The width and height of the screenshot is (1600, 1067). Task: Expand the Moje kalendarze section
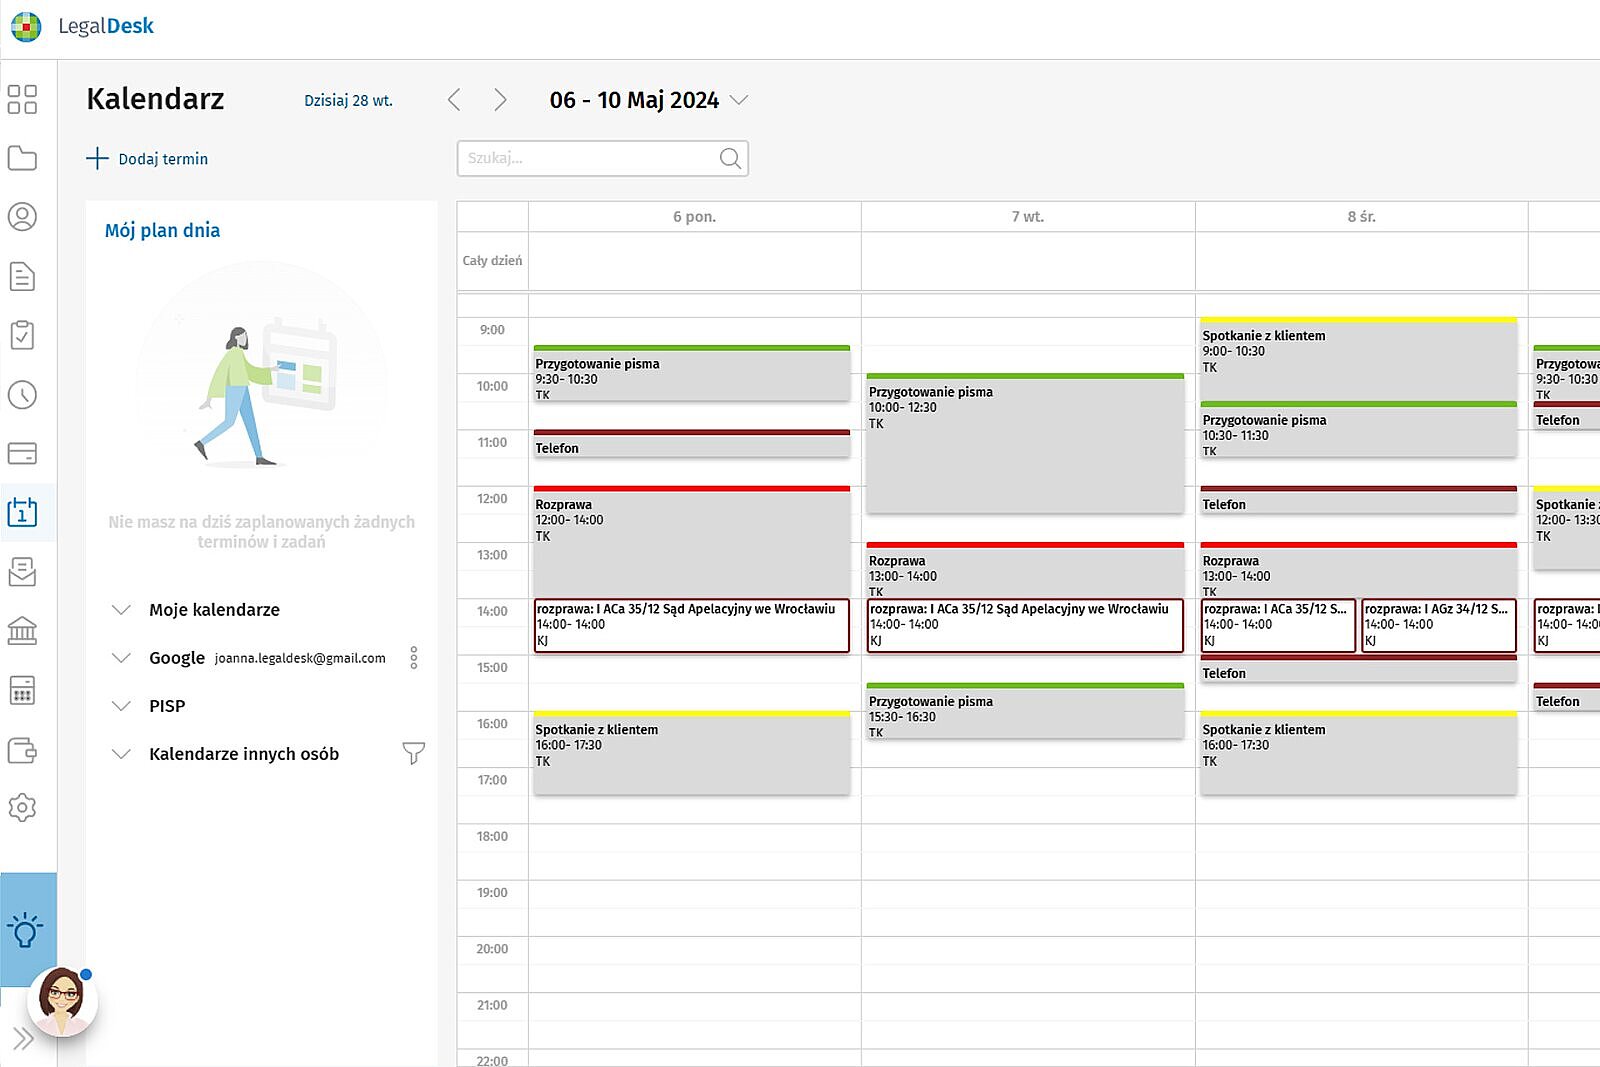[x=121, y=610]
